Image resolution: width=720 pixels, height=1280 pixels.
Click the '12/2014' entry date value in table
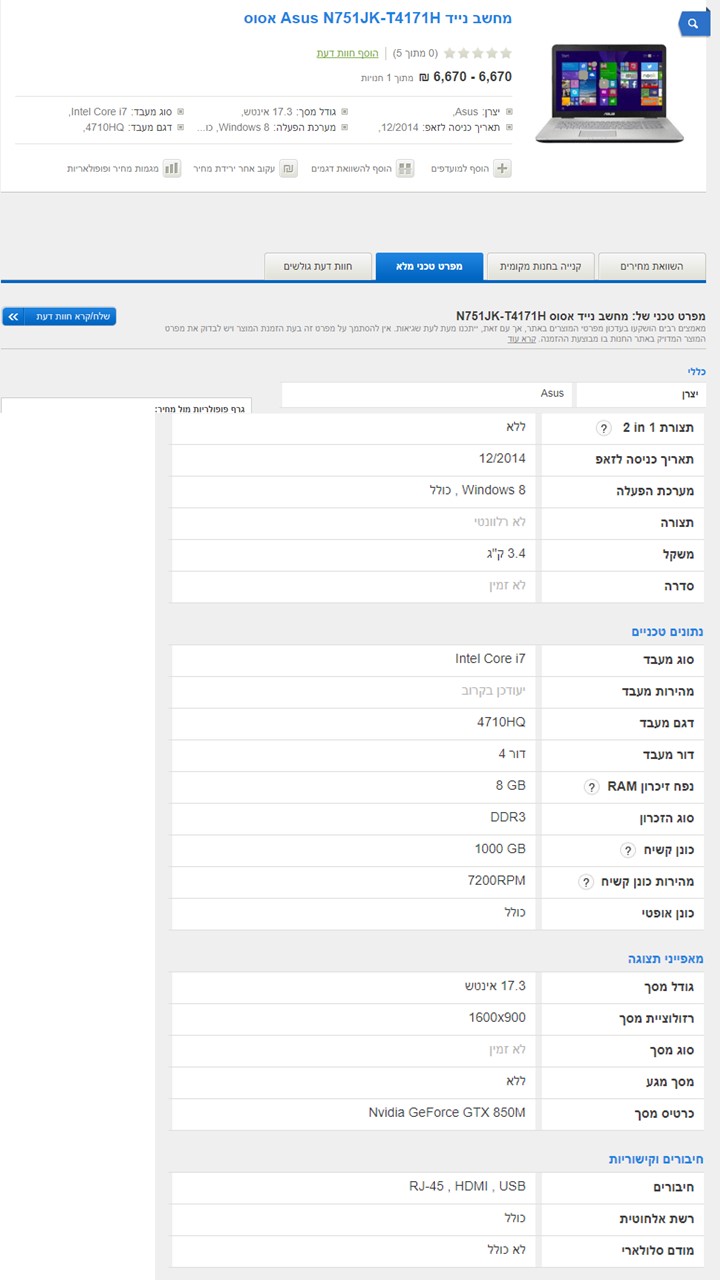coord(502,459)
